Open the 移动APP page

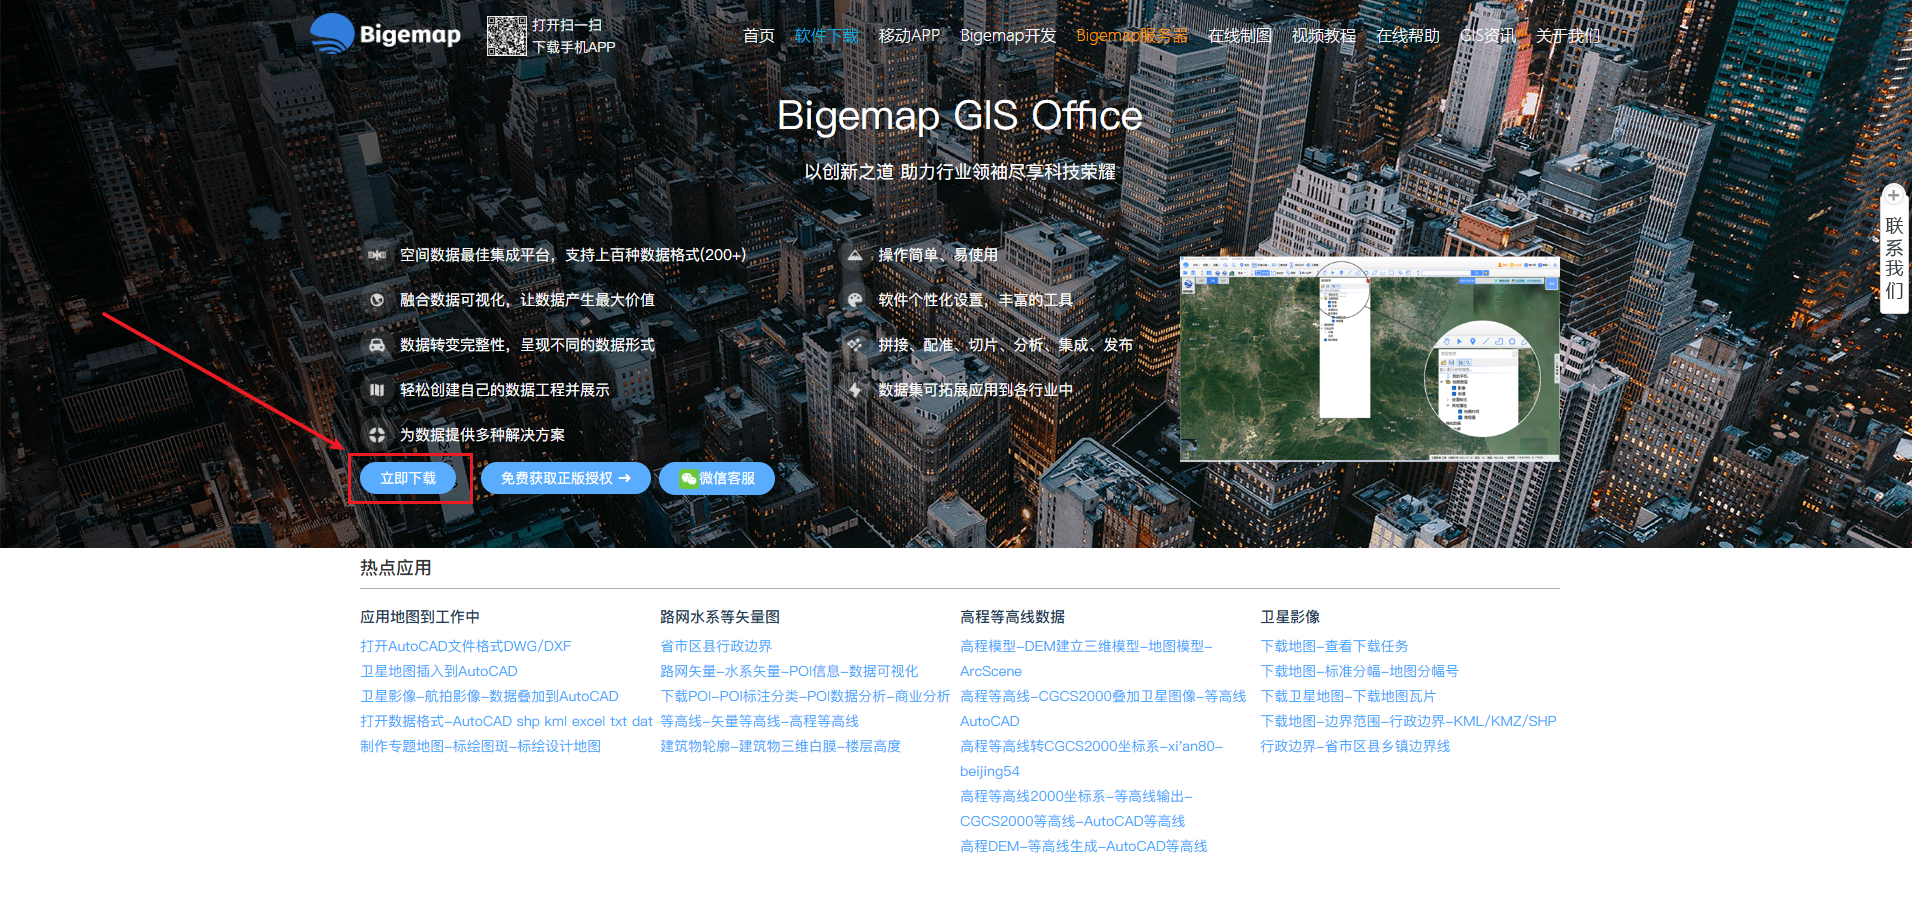909,36
